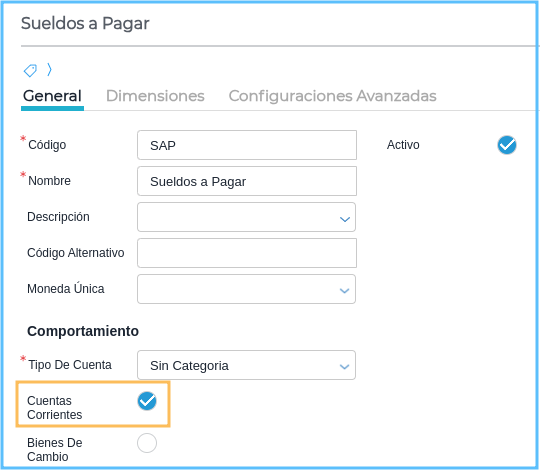
Task: Toggle the Activo checkbox
Action: tap(507, 145)
